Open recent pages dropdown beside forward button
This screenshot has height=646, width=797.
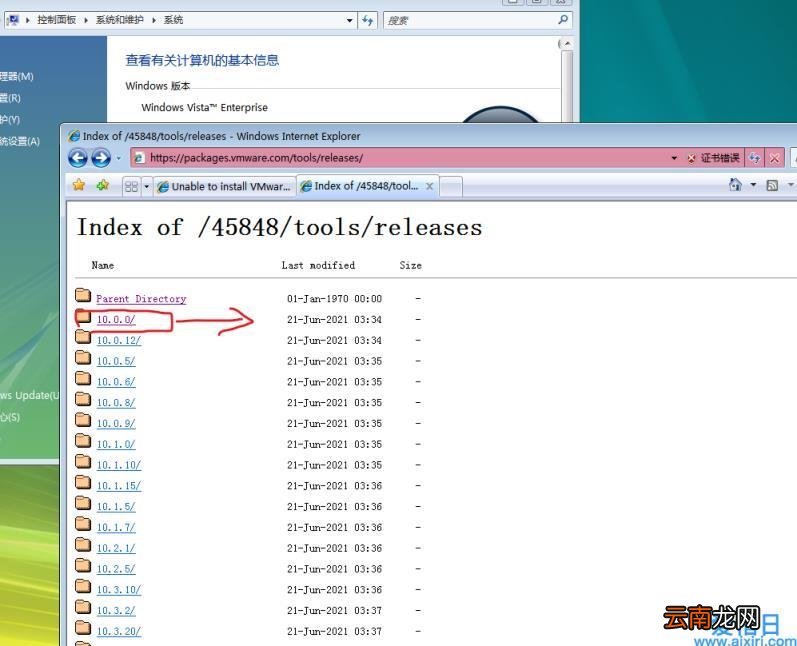tap(118, 158)
